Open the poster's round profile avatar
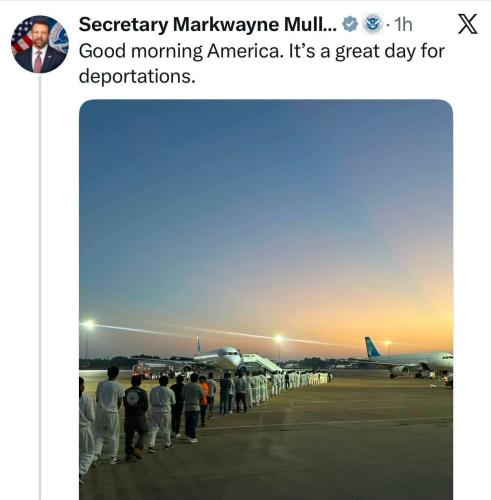491x500 pixels. pos(40,44)
